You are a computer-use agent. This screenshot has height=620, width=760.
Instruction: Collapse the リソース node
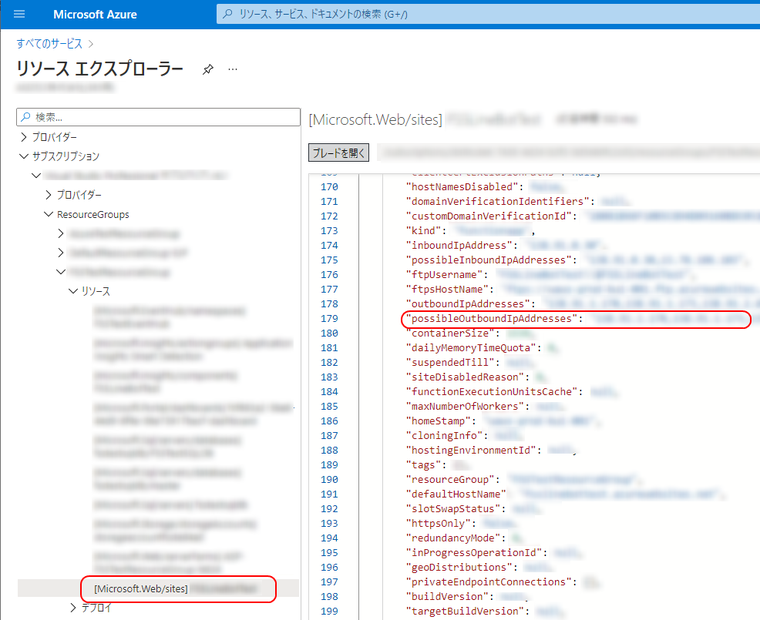point(73,291)
